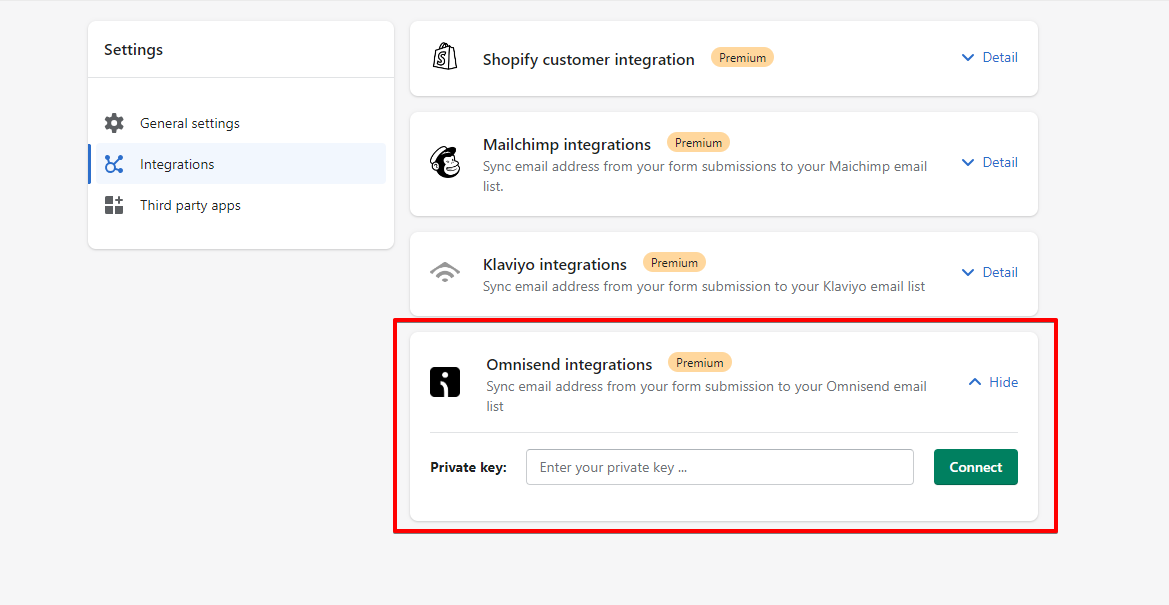Expand Shopify customer integration Detail
Image resolution: width=1169 pixels, height=605 pixels.
(x=989, y=57)
